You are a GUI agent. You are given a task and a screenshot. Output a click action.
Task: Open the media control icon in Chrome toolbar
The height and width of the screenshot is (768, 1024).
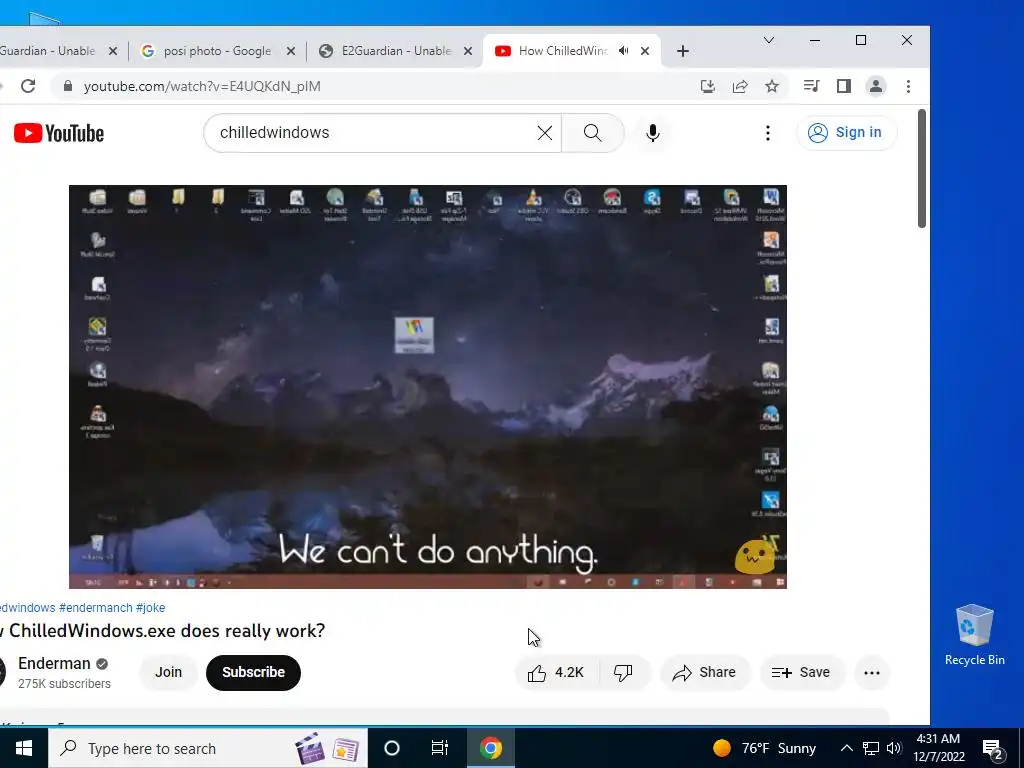[x=811, y=86]
